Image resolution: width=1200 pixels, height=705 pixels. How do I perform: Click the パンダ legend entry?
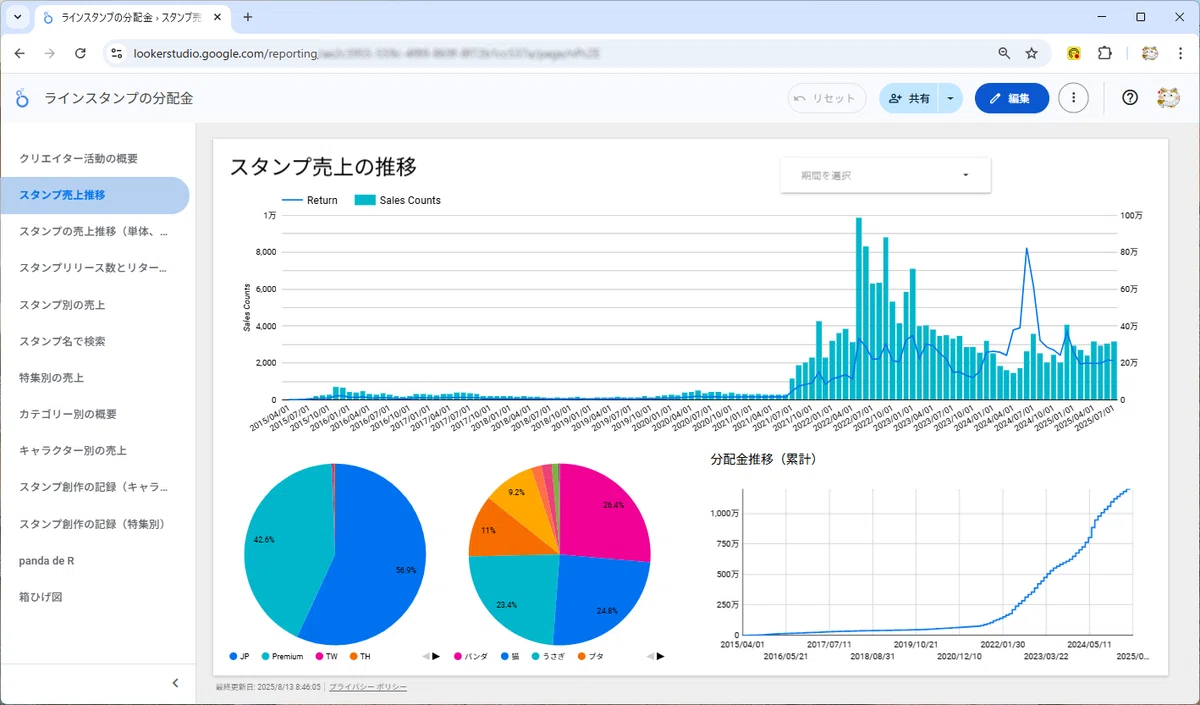pos(472,656)
